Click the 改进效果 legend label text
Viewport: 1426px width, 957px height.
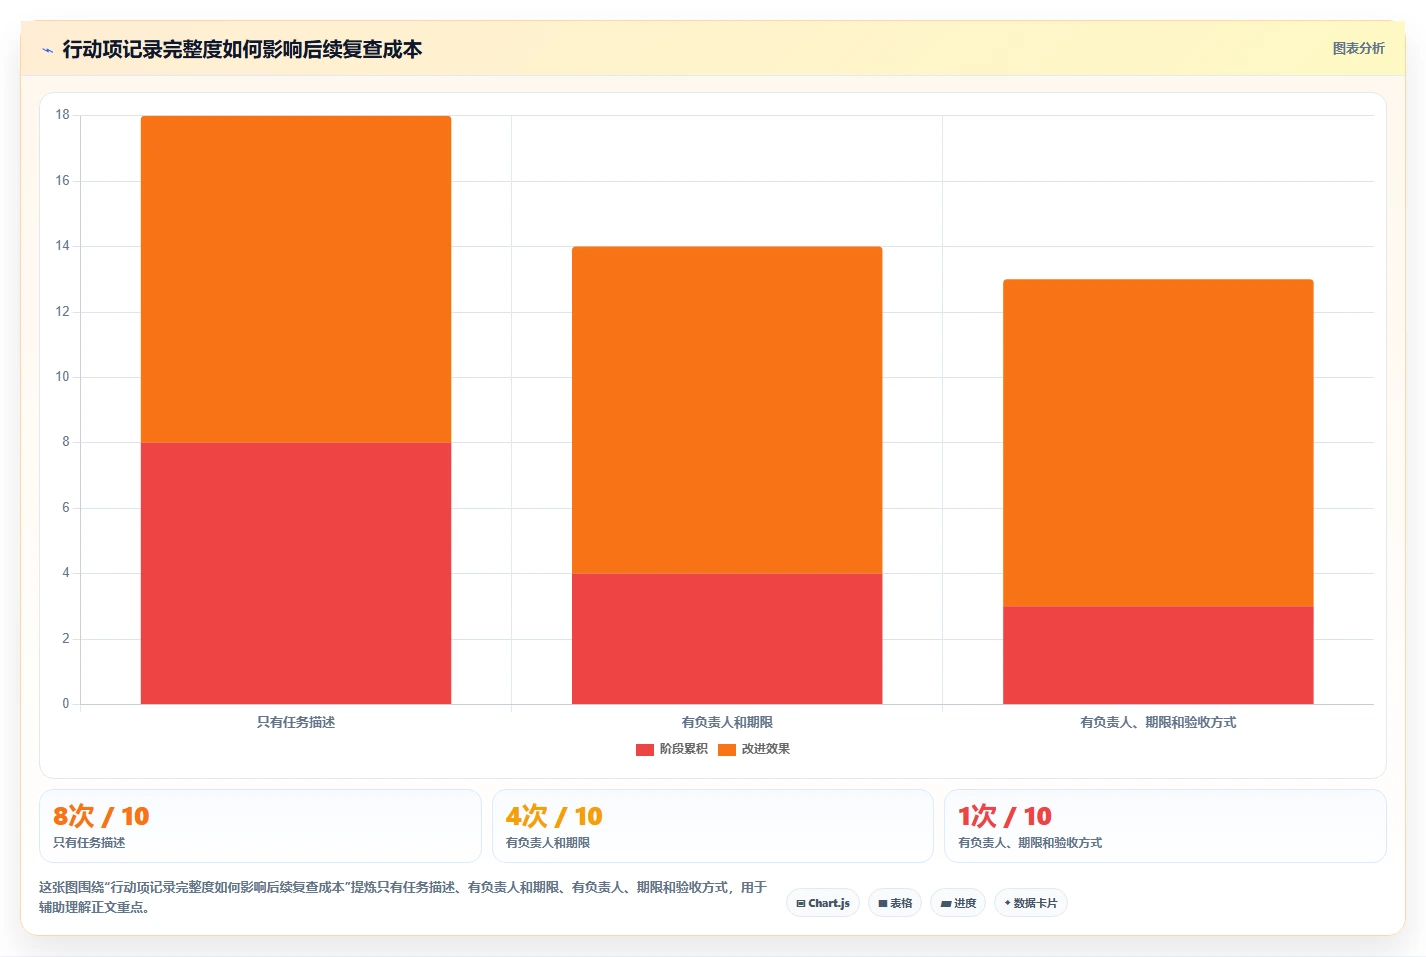click(x=766, y=749)
